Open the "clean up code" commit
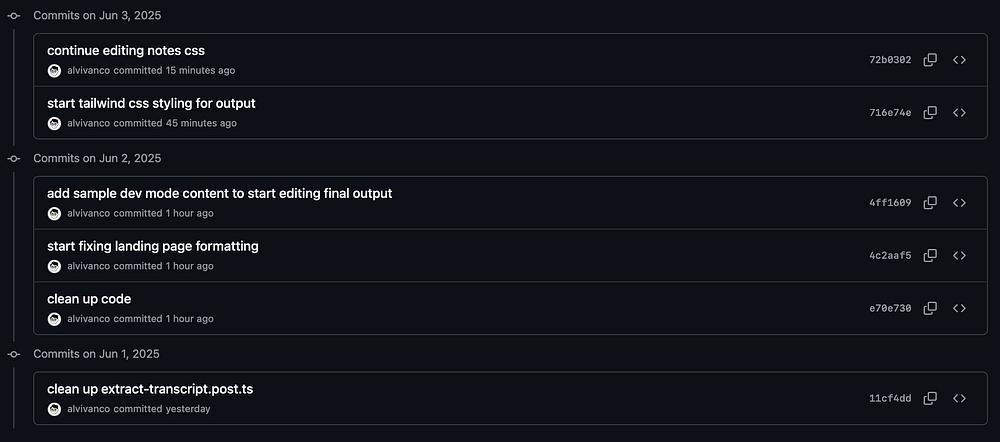Image resolution: width=1000 pixels, height=442 pixels. 89,299
